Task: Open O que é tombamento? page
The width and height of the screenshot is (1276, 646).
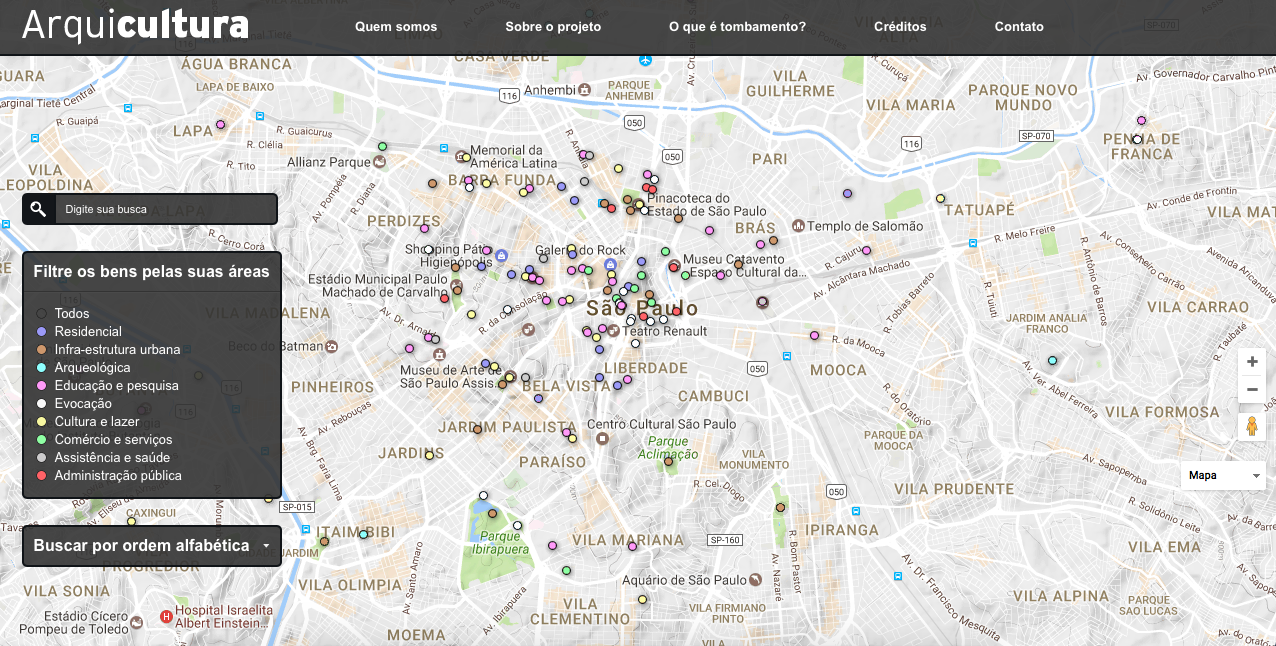Action: click(737, 27)
